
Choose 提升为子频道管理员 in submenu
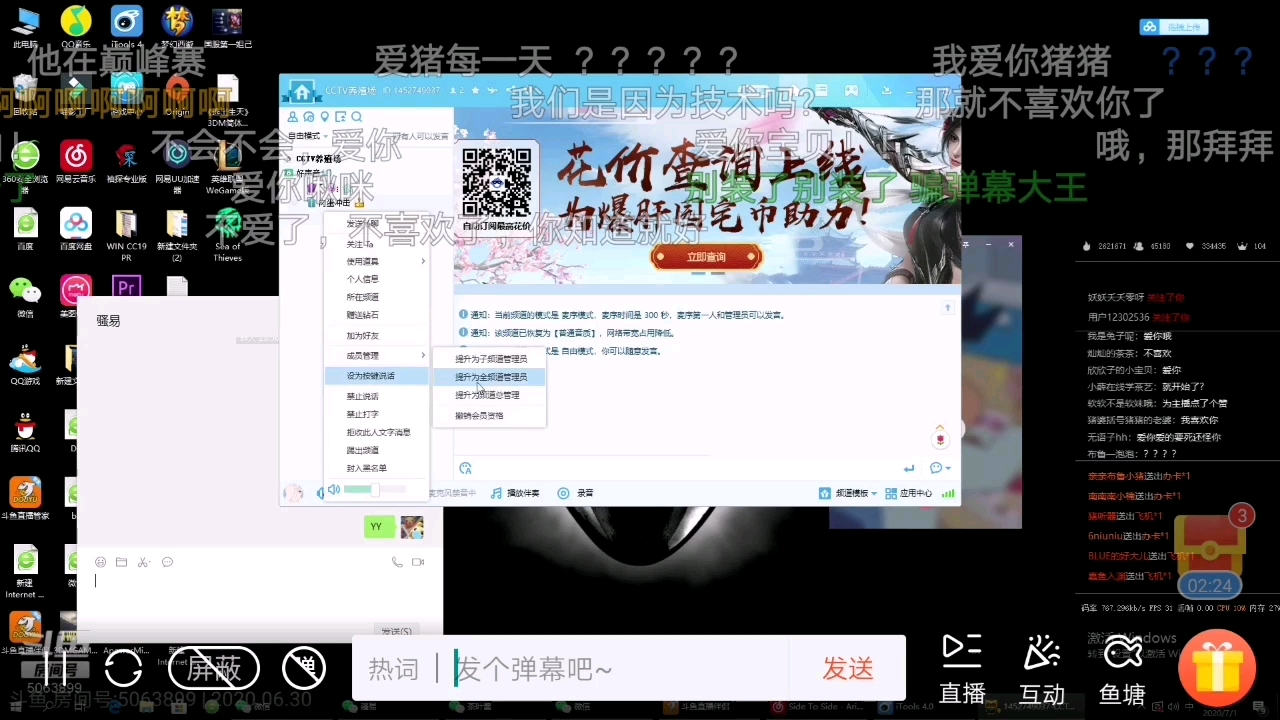490,358
